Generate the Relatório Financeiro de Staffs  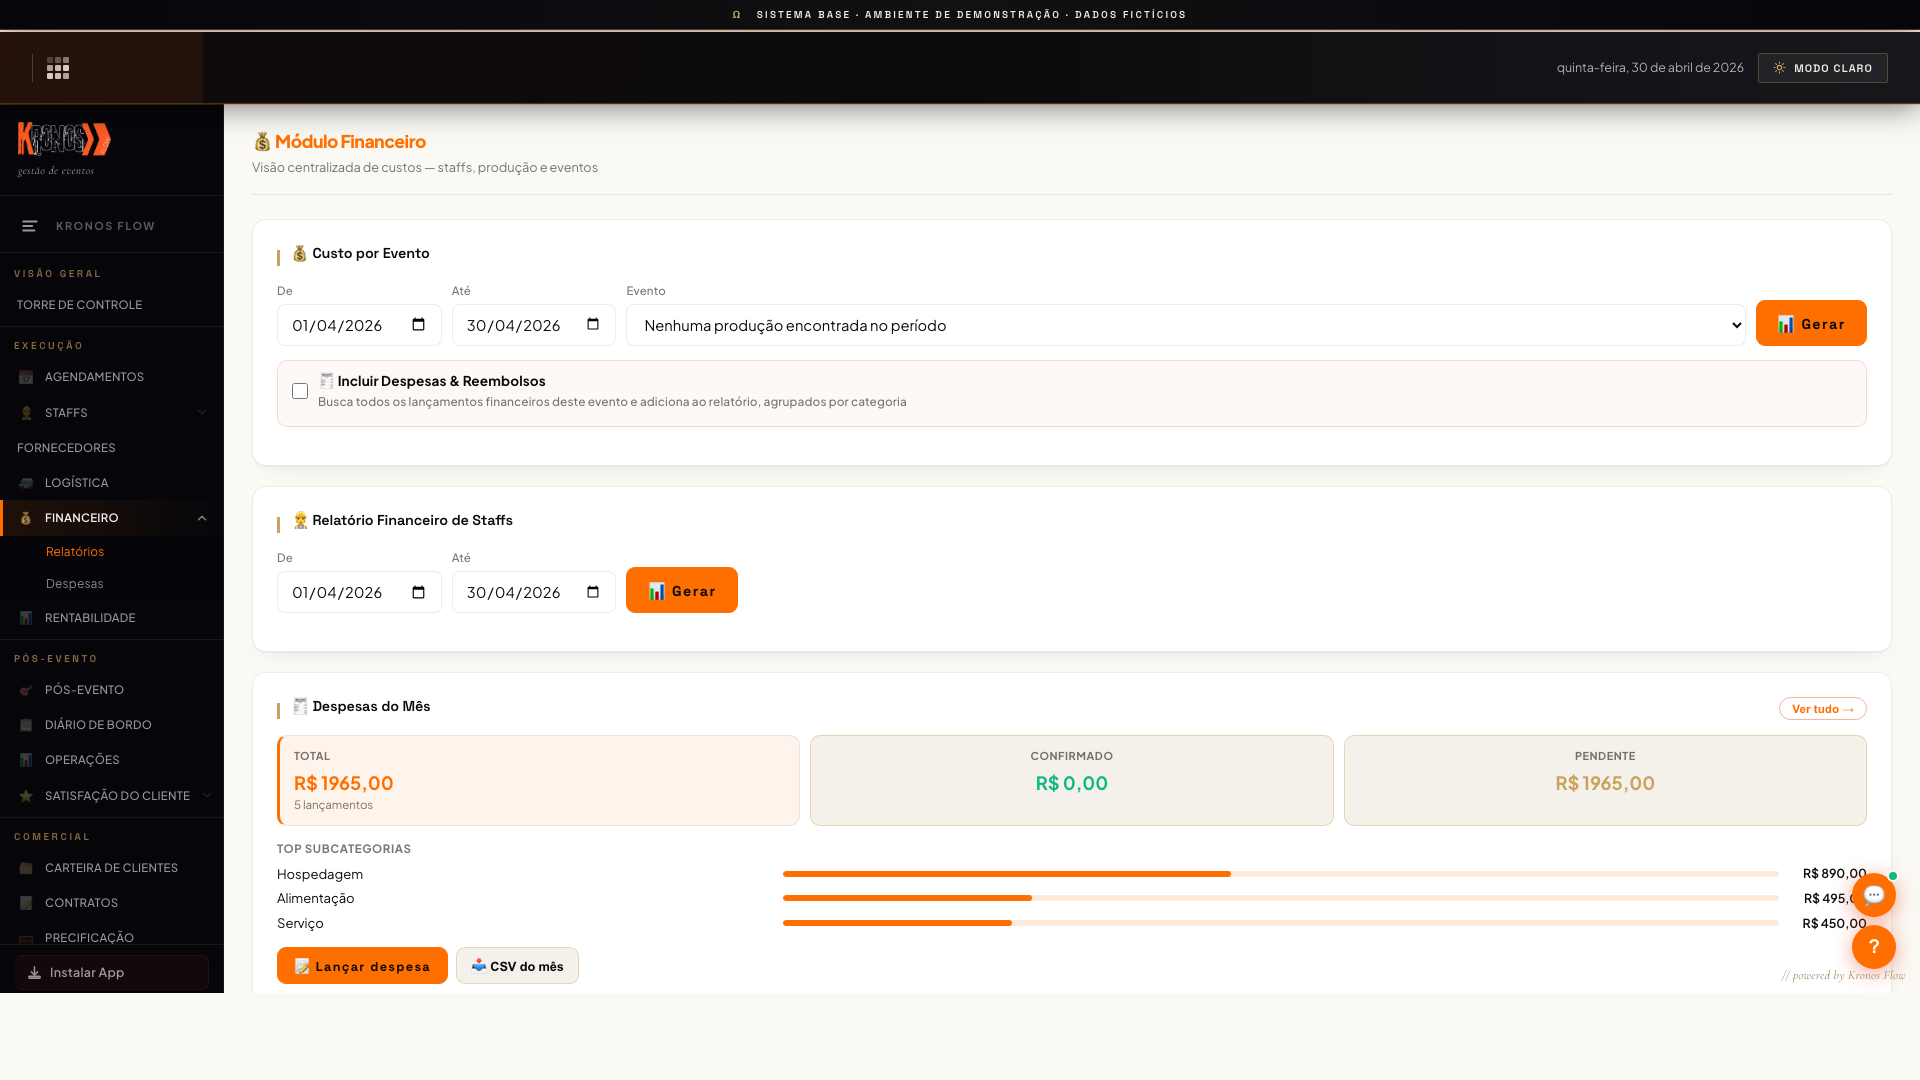(682, 590)
